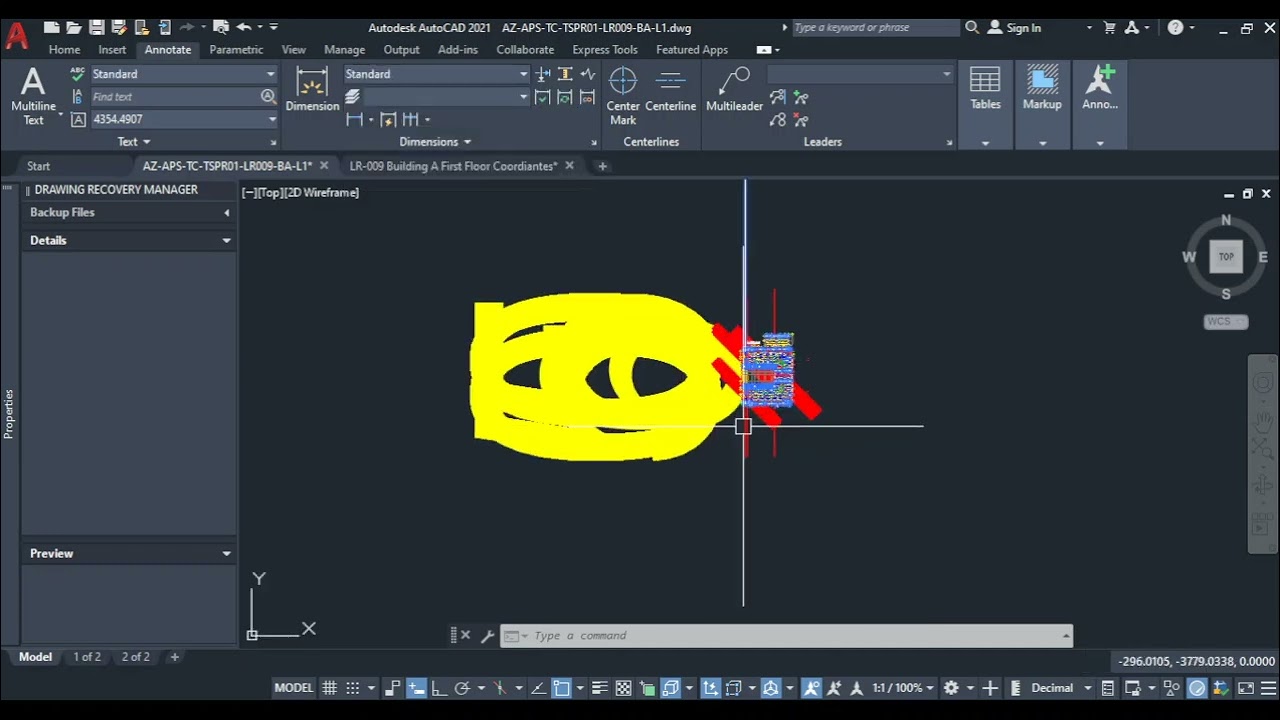Toggle the drawing grid display
Screen dimensions: 1280x720
click(x=329, y=688)
